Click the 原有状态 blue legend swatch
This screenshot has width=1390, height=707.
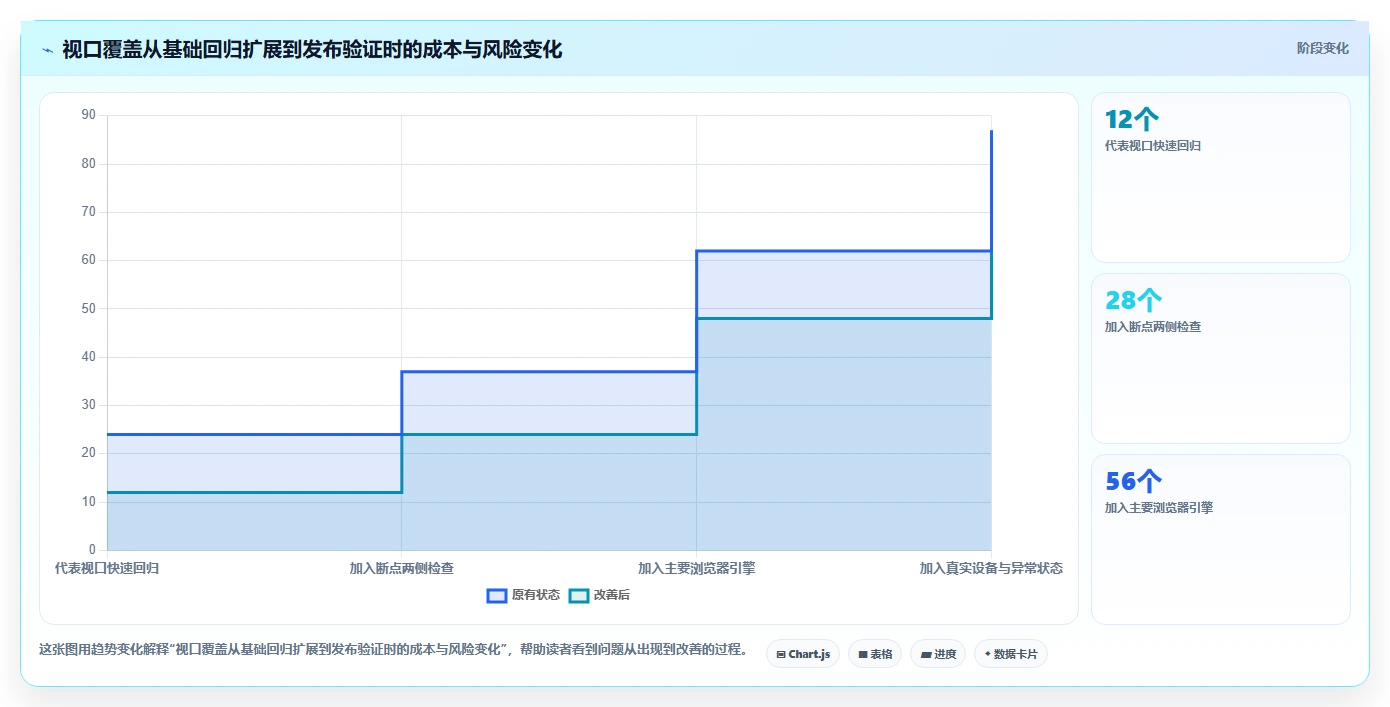[x=497, y=595]
